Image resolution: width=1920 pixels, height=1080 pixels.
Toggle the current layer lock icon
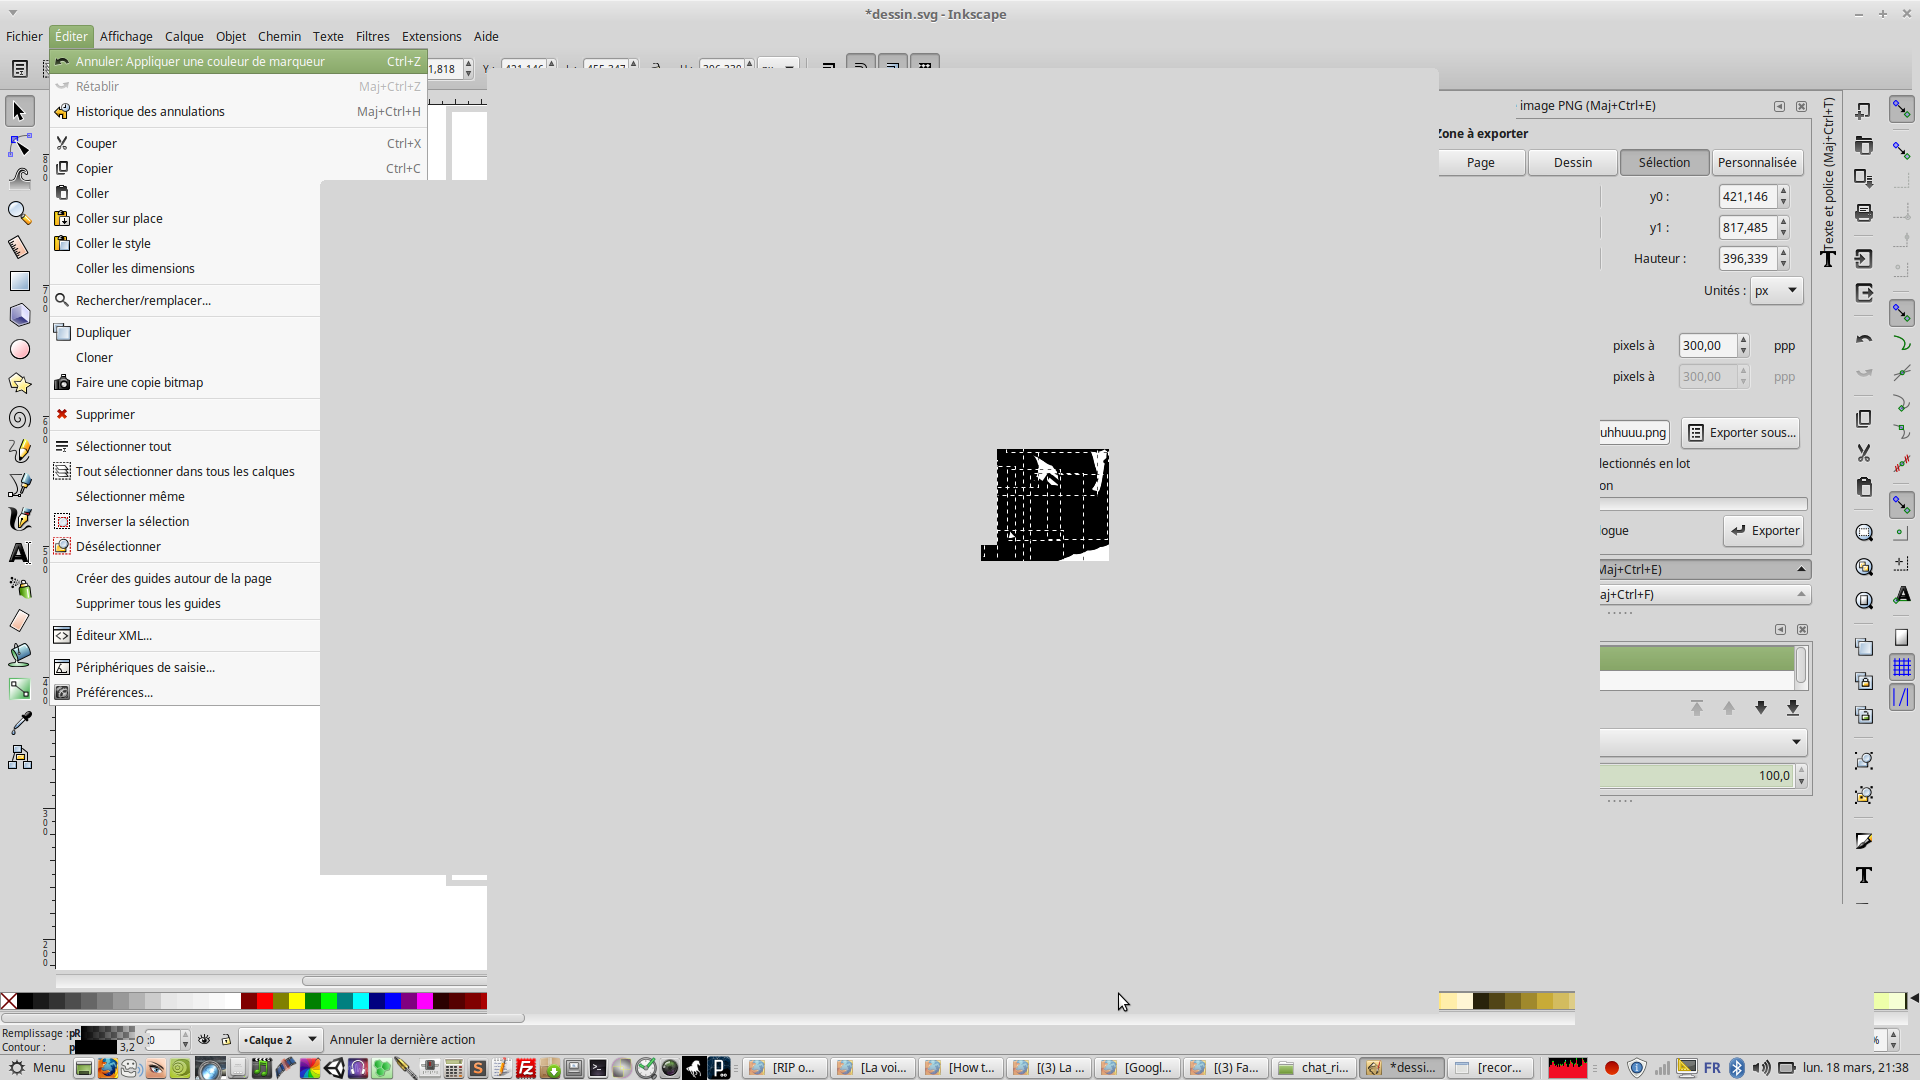[x=226, y=1040]
